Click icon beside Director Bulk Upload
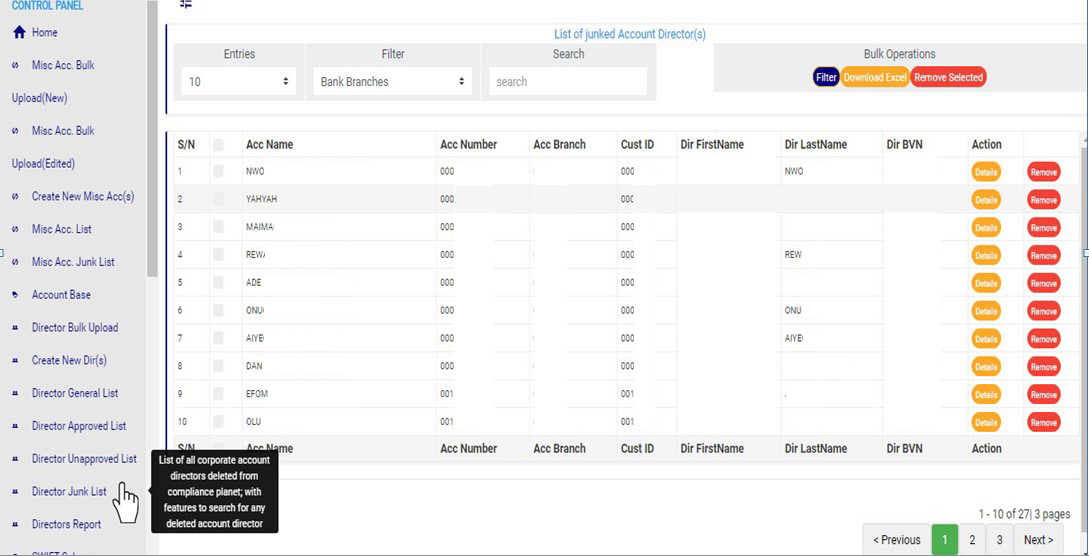Image resolution: width=1089 pixels, height=556 pixels. coord(15,328)
